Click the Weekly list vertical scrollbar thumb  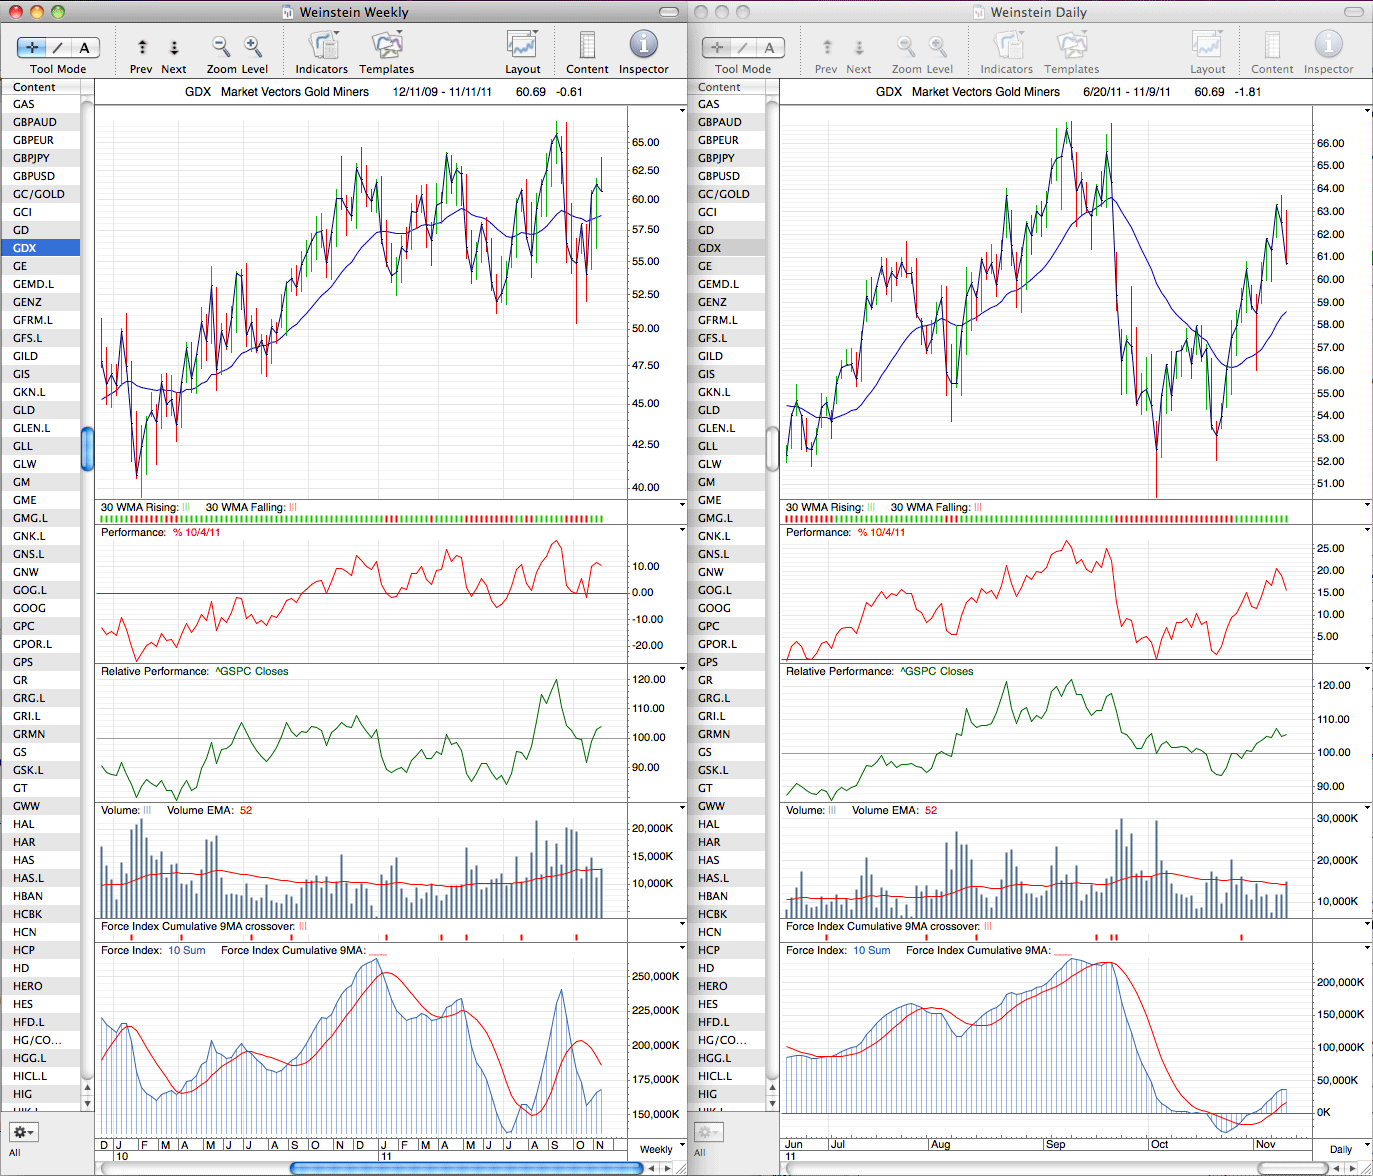click(x=87, y=448)
